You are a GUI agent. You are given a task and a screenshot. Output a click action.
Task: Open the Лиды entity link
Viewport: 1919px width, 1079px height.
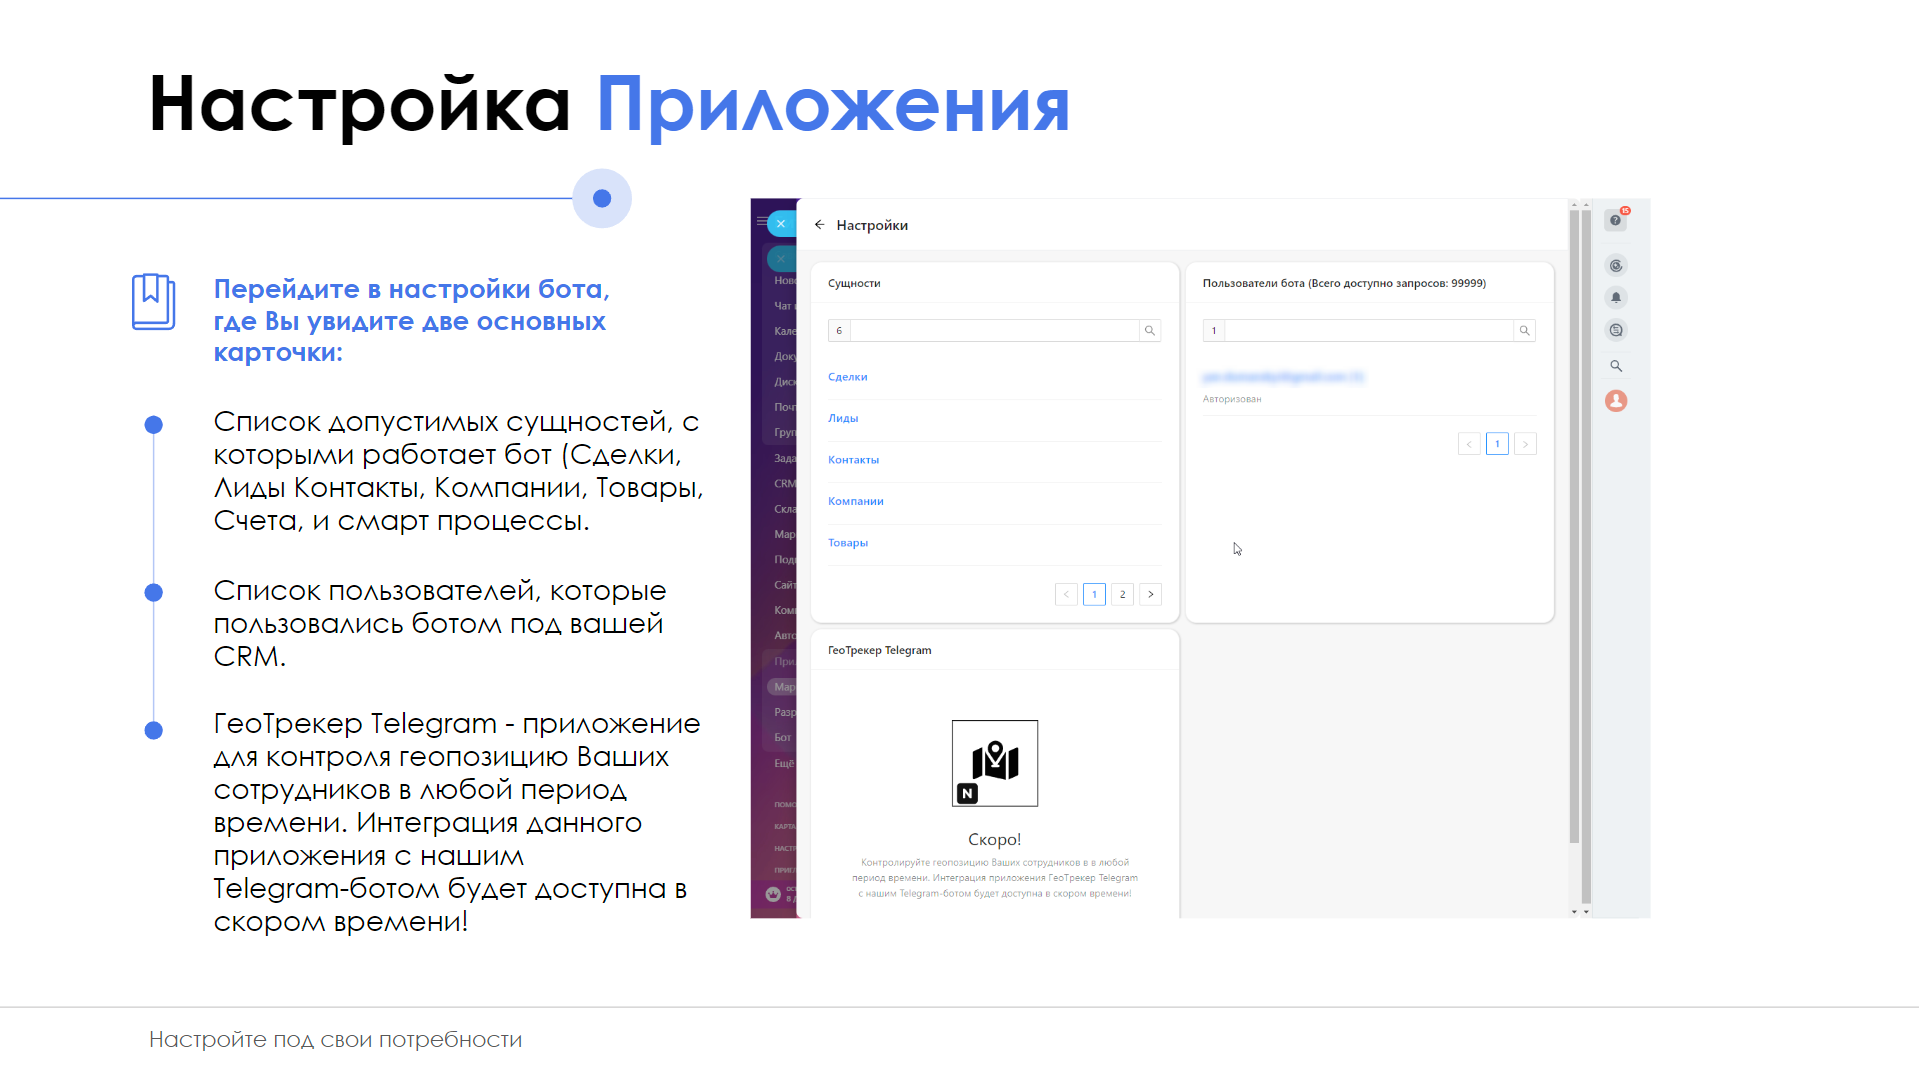click(843, 418)
